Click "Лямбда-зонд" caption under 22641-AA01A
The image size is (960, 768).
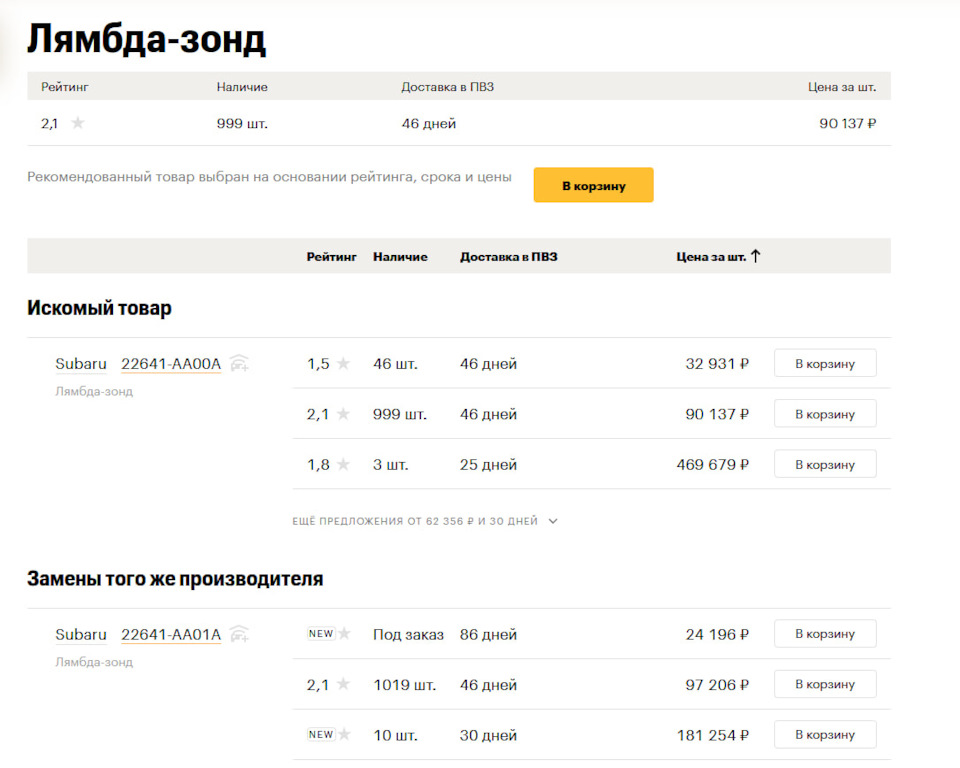coord(94,662)
